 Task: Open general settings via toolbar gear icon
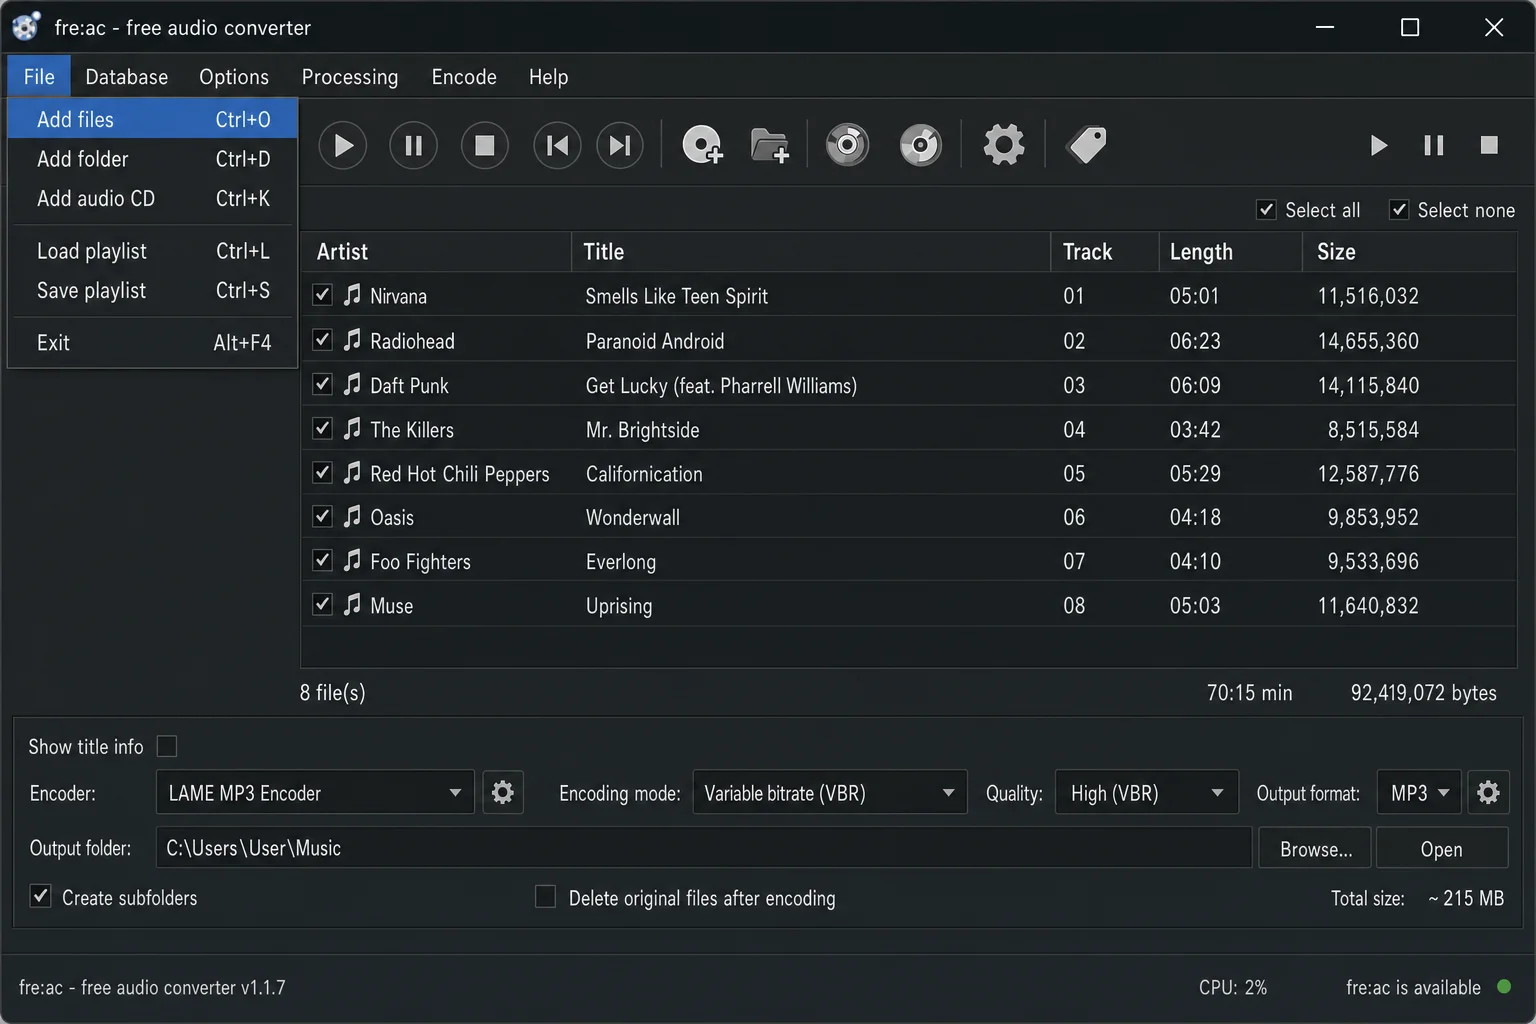pos(1004,145)
